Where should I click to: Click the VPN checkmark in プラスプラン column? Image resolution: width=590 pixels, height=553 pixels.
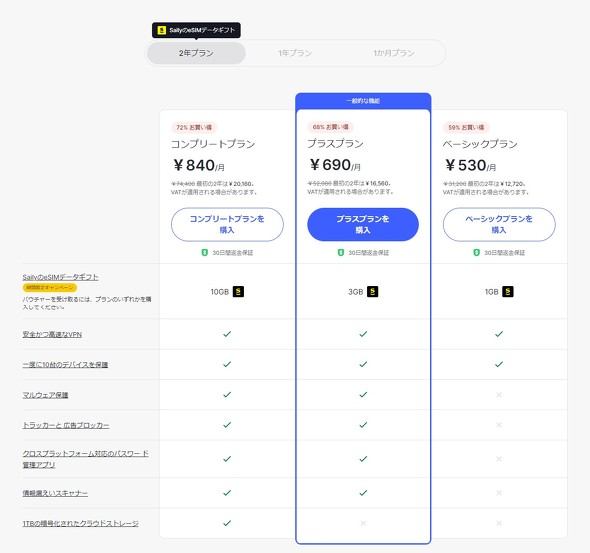[363, 334]
